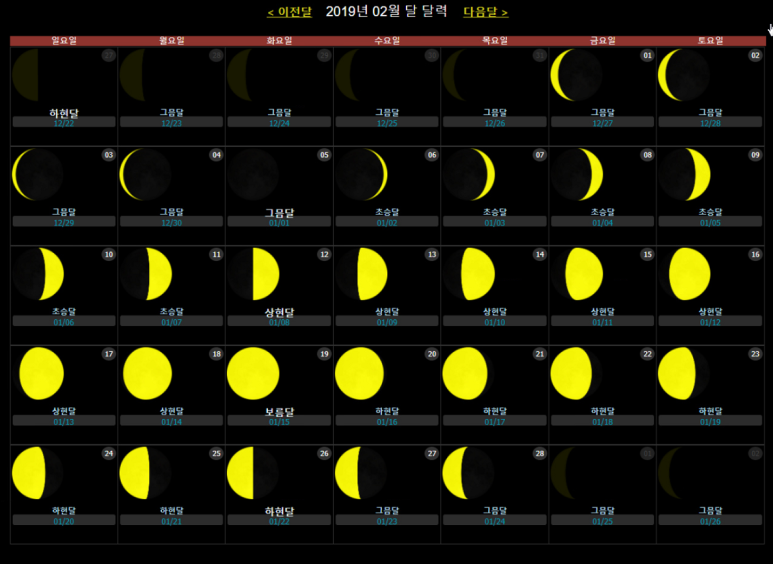Click the lunar date 12/22 bar
Image resolution: width=773 pixels, height=564 pixels.
[x=64, y=123]
